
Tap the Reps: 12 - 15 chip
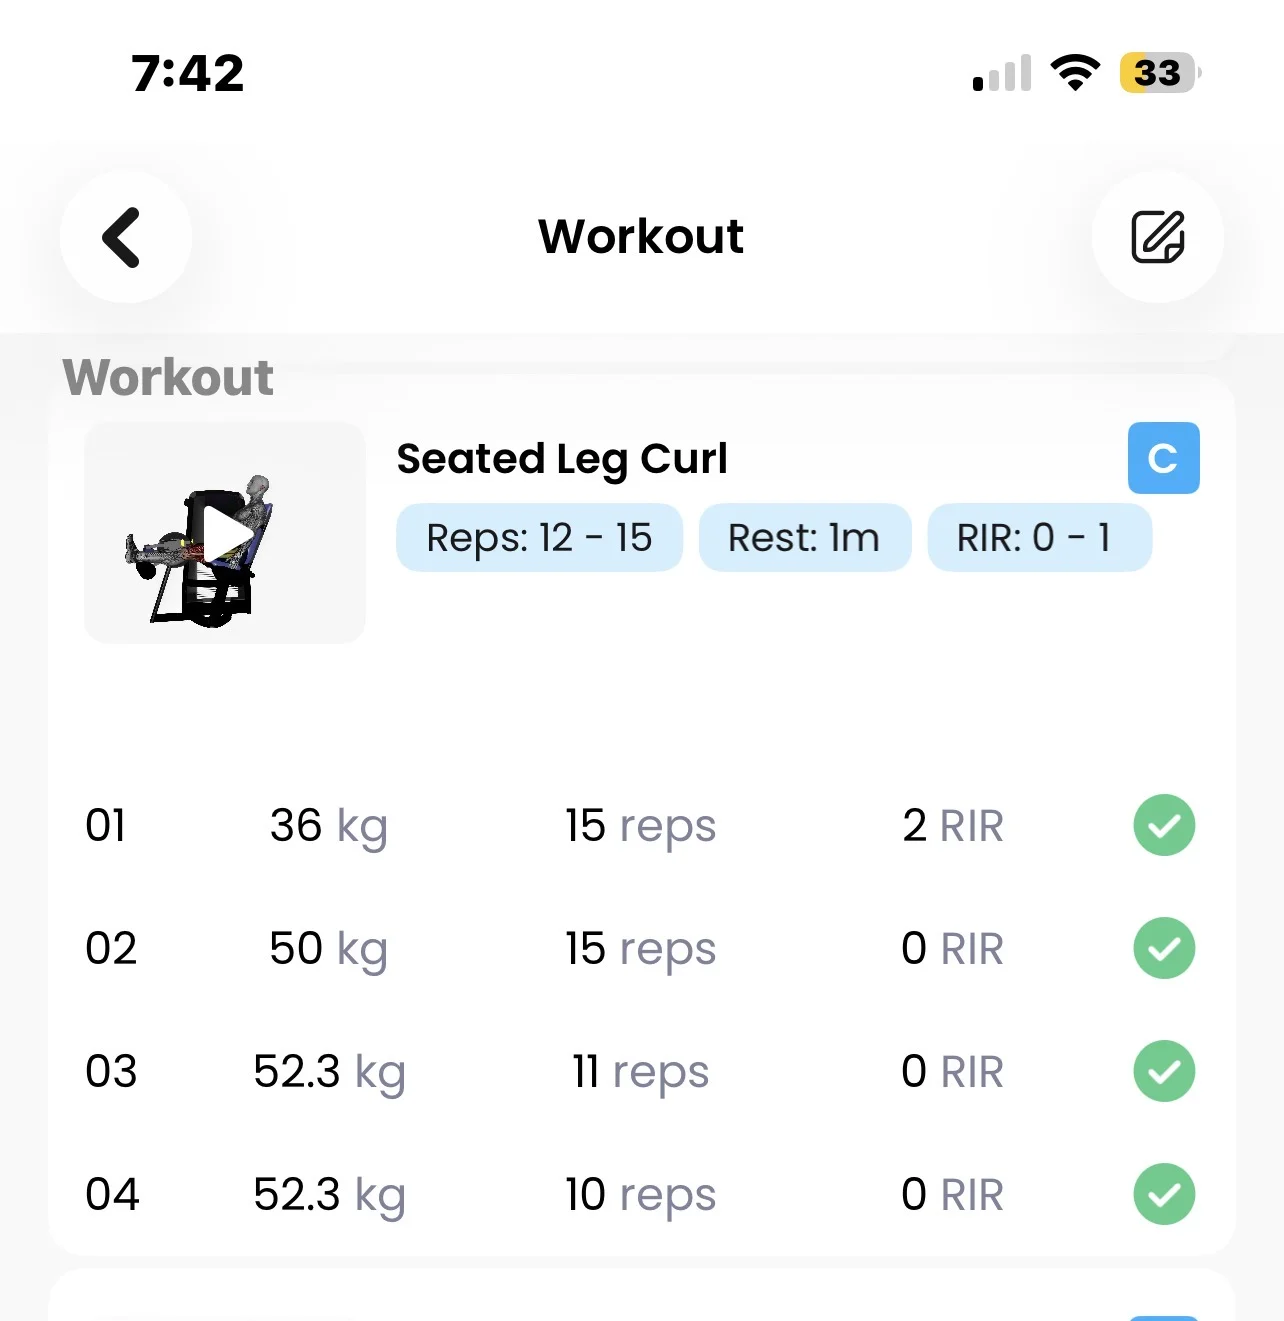pos(539,538)
